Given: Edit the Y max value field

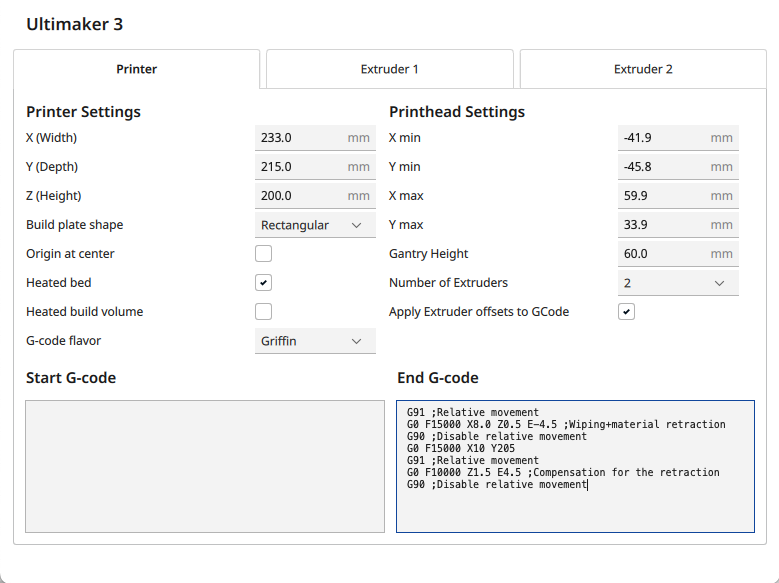Looking at the screenshot, I should [663, 225].
